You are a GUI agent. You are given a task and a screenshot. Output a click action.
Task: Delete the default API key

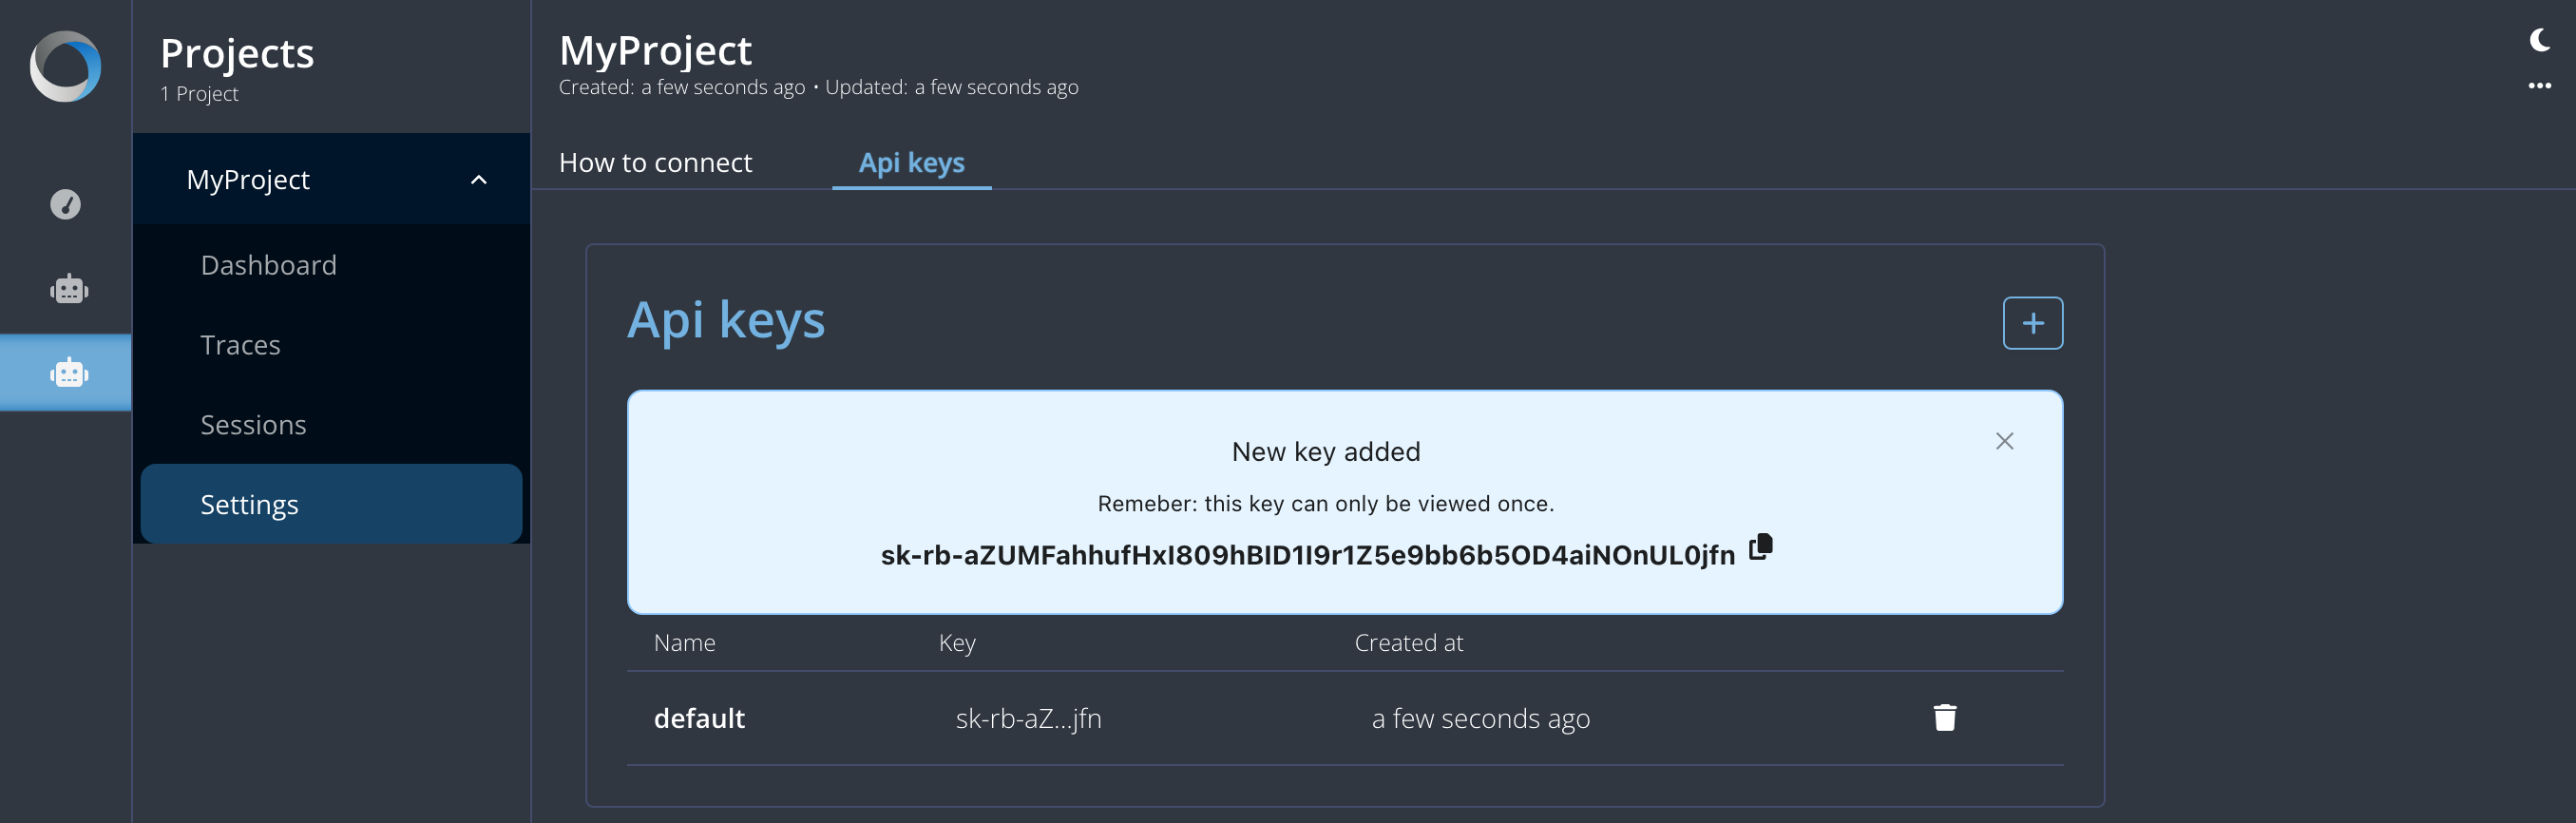click(1944, 717)
